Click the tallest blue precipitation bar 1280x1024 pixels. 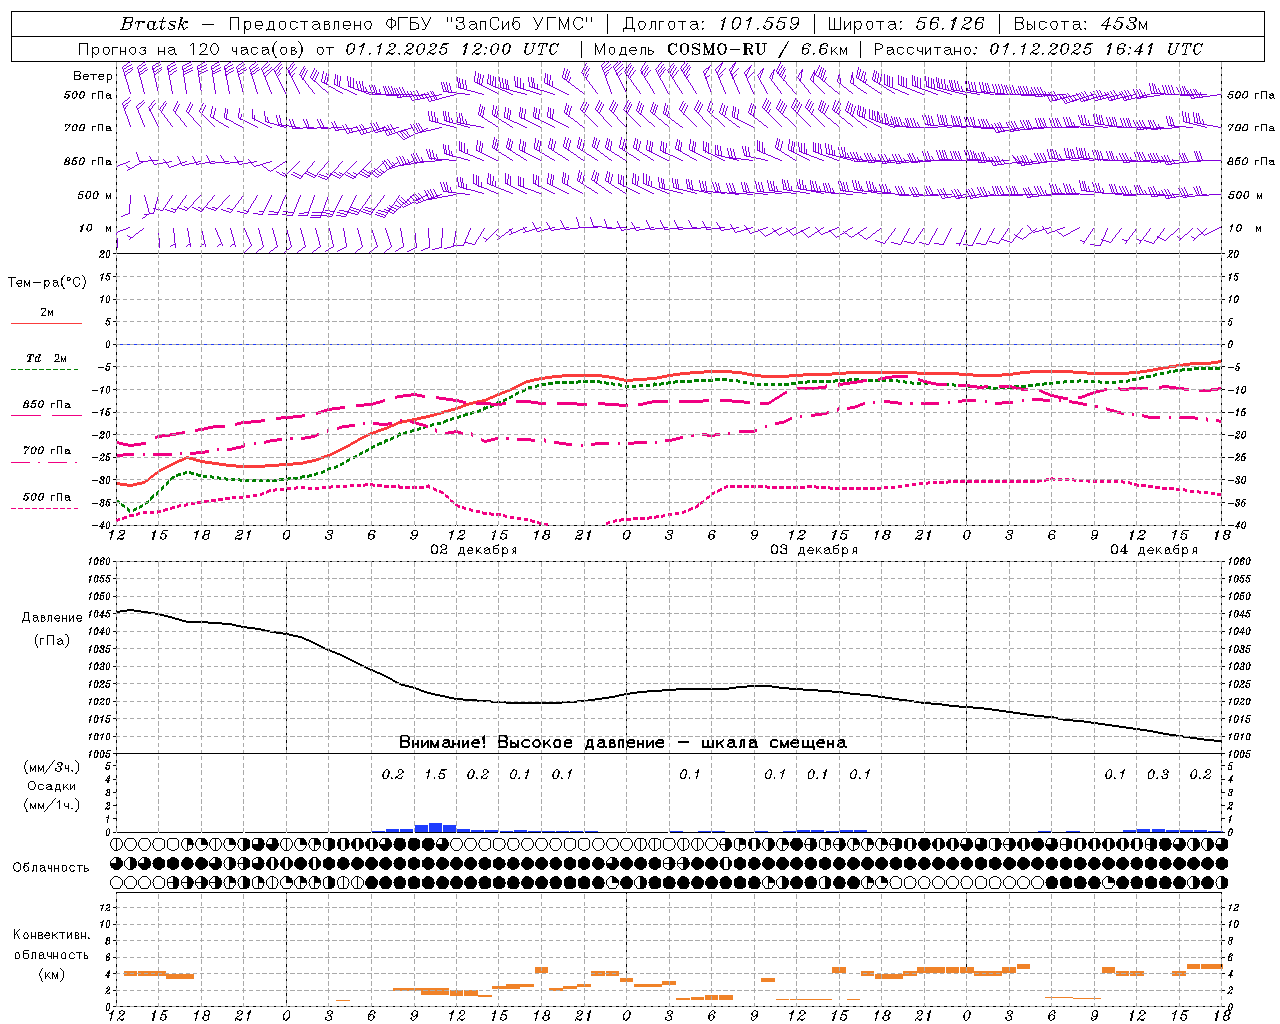coord(435,827)
